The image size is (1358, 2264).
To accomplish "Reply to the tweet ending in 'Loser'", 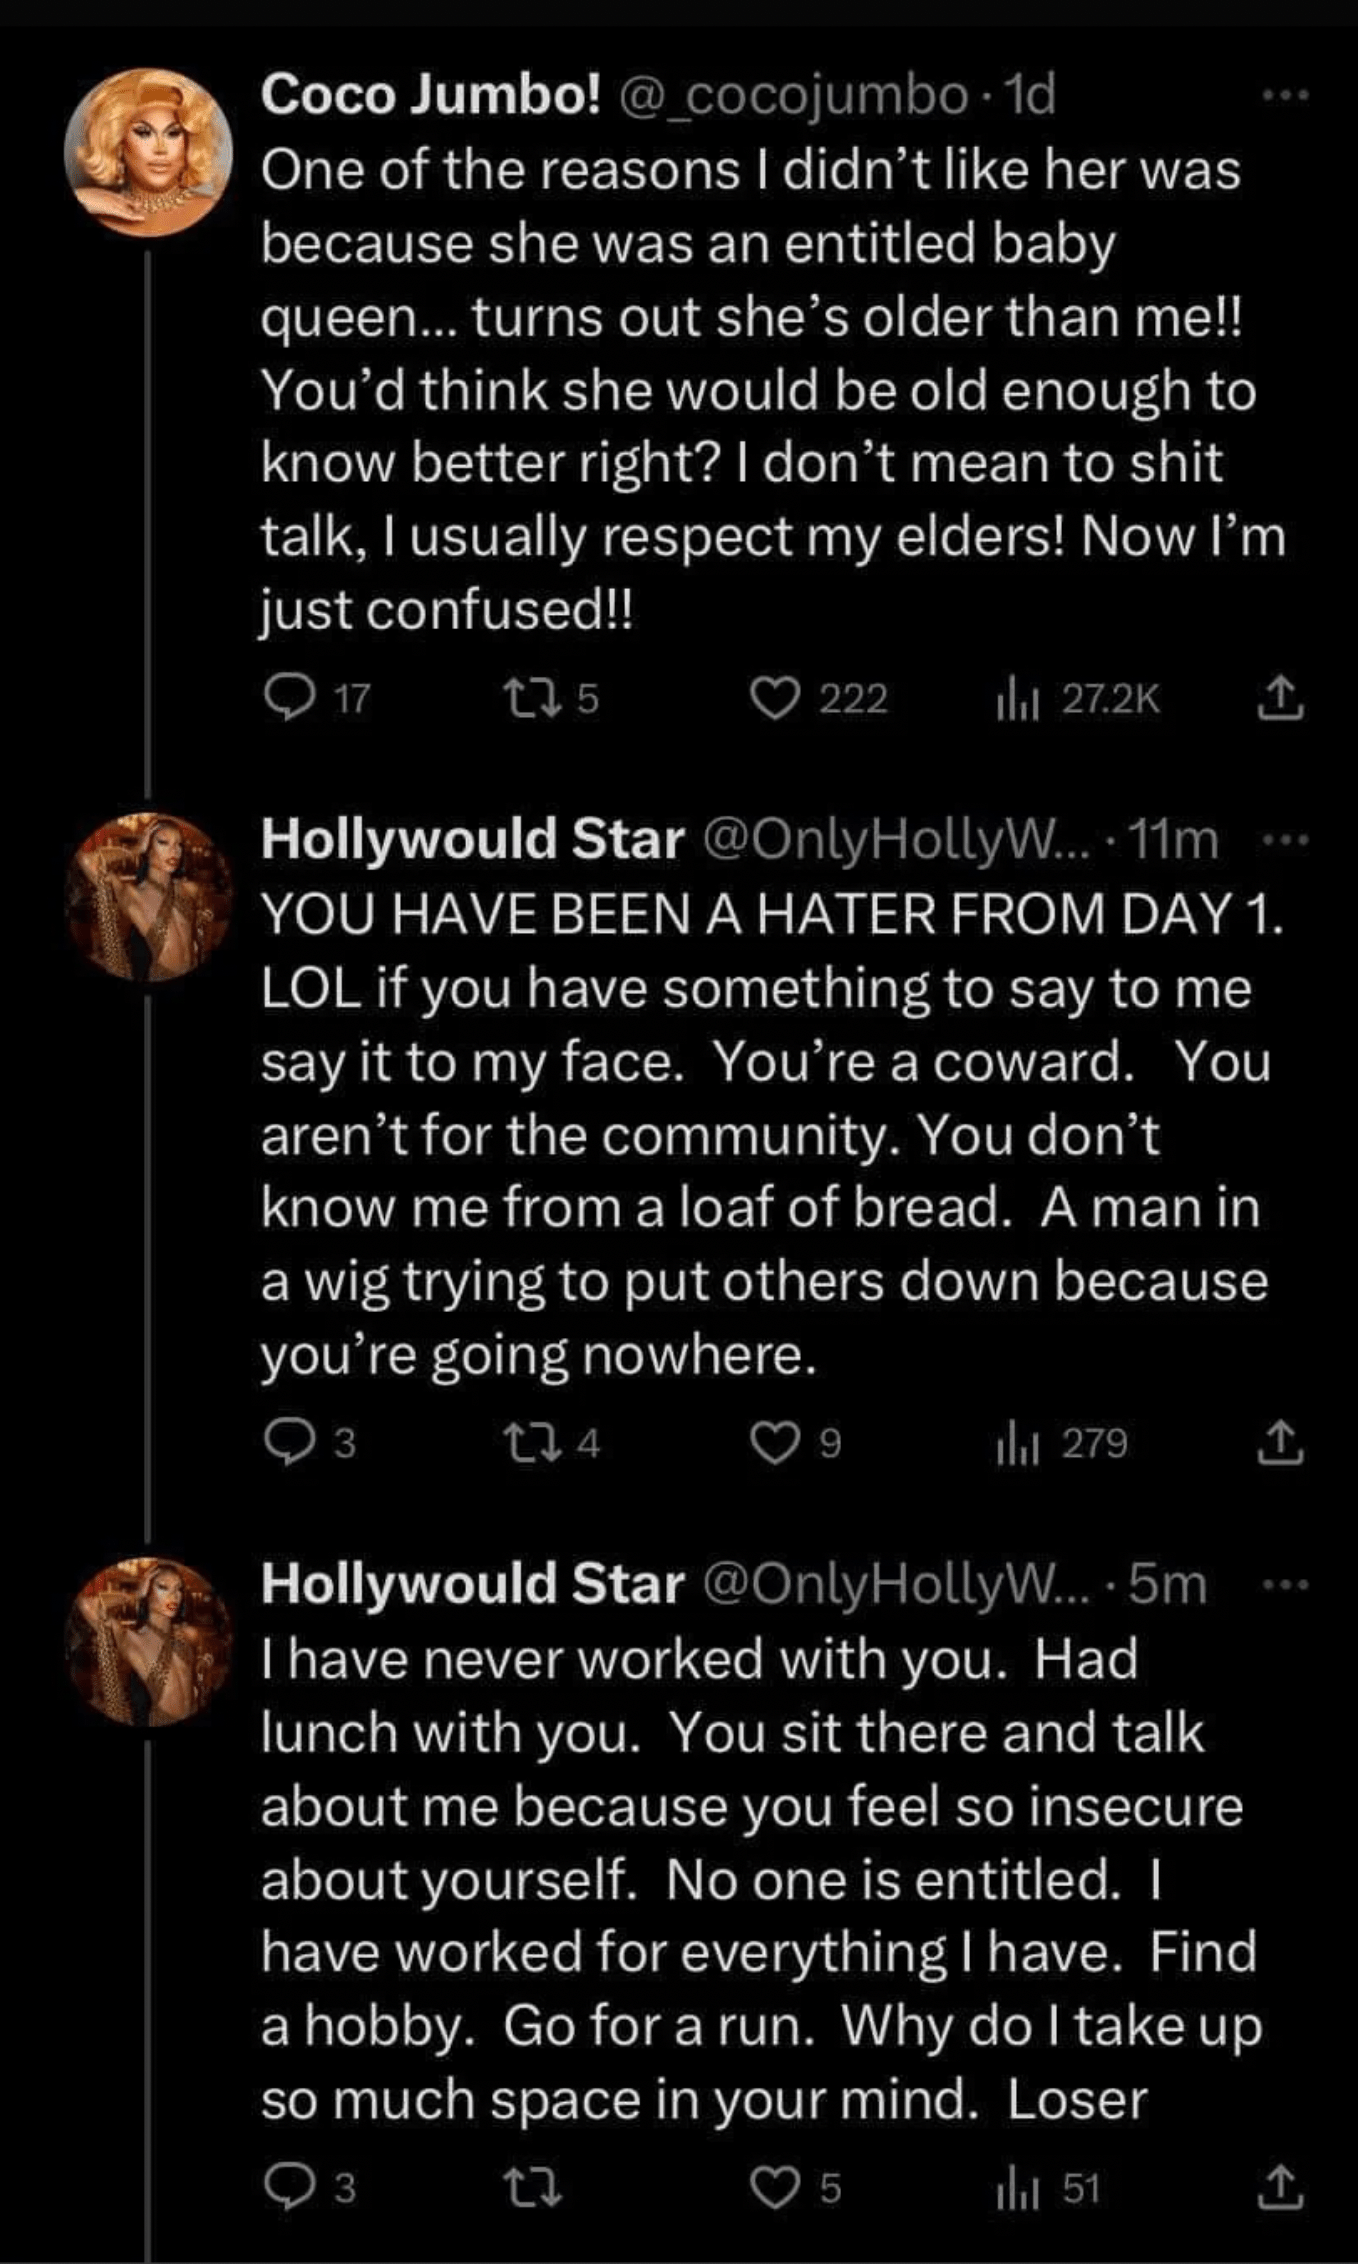I will tap(288, 2188).
